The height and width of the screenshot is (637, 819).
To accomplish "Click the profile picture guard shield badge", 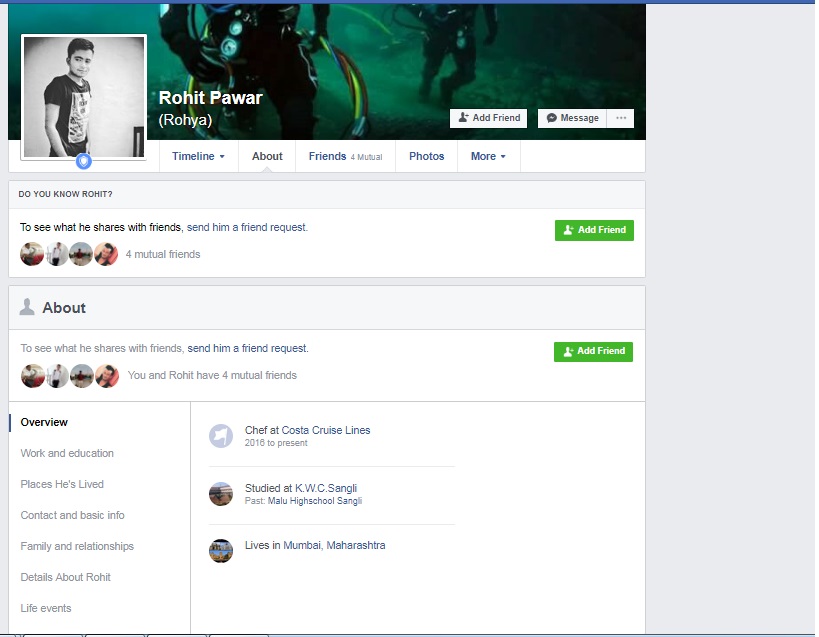I will pos(84,162).
